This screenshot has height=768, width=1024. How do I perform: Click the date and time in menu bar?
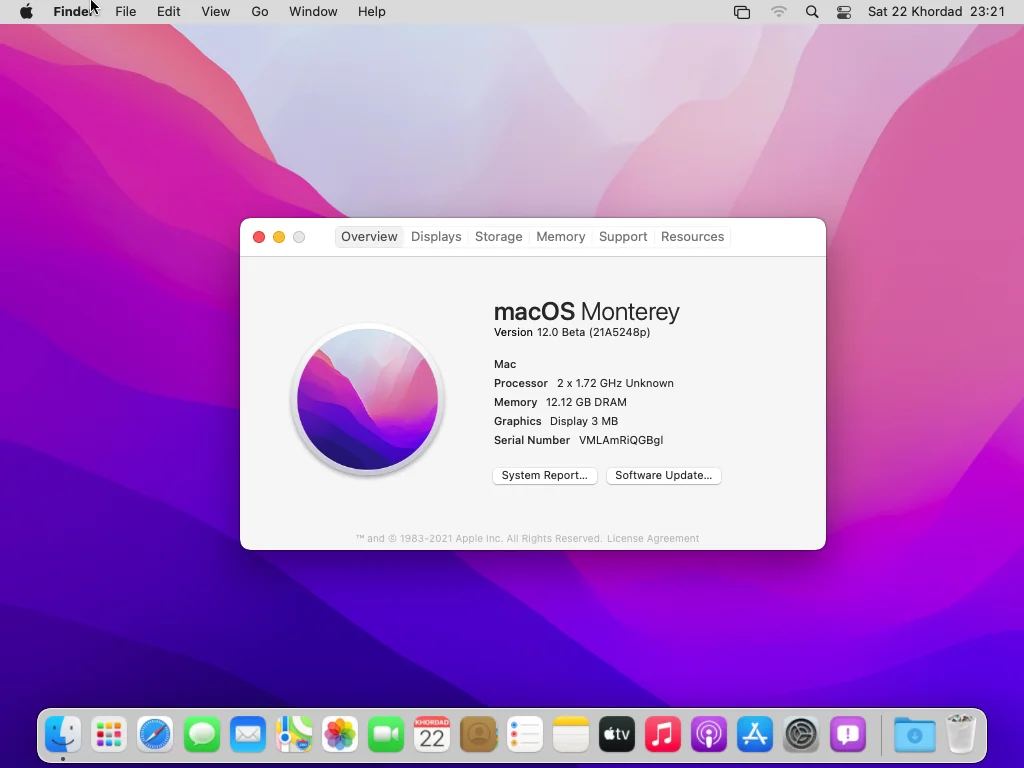click(936, 12)
